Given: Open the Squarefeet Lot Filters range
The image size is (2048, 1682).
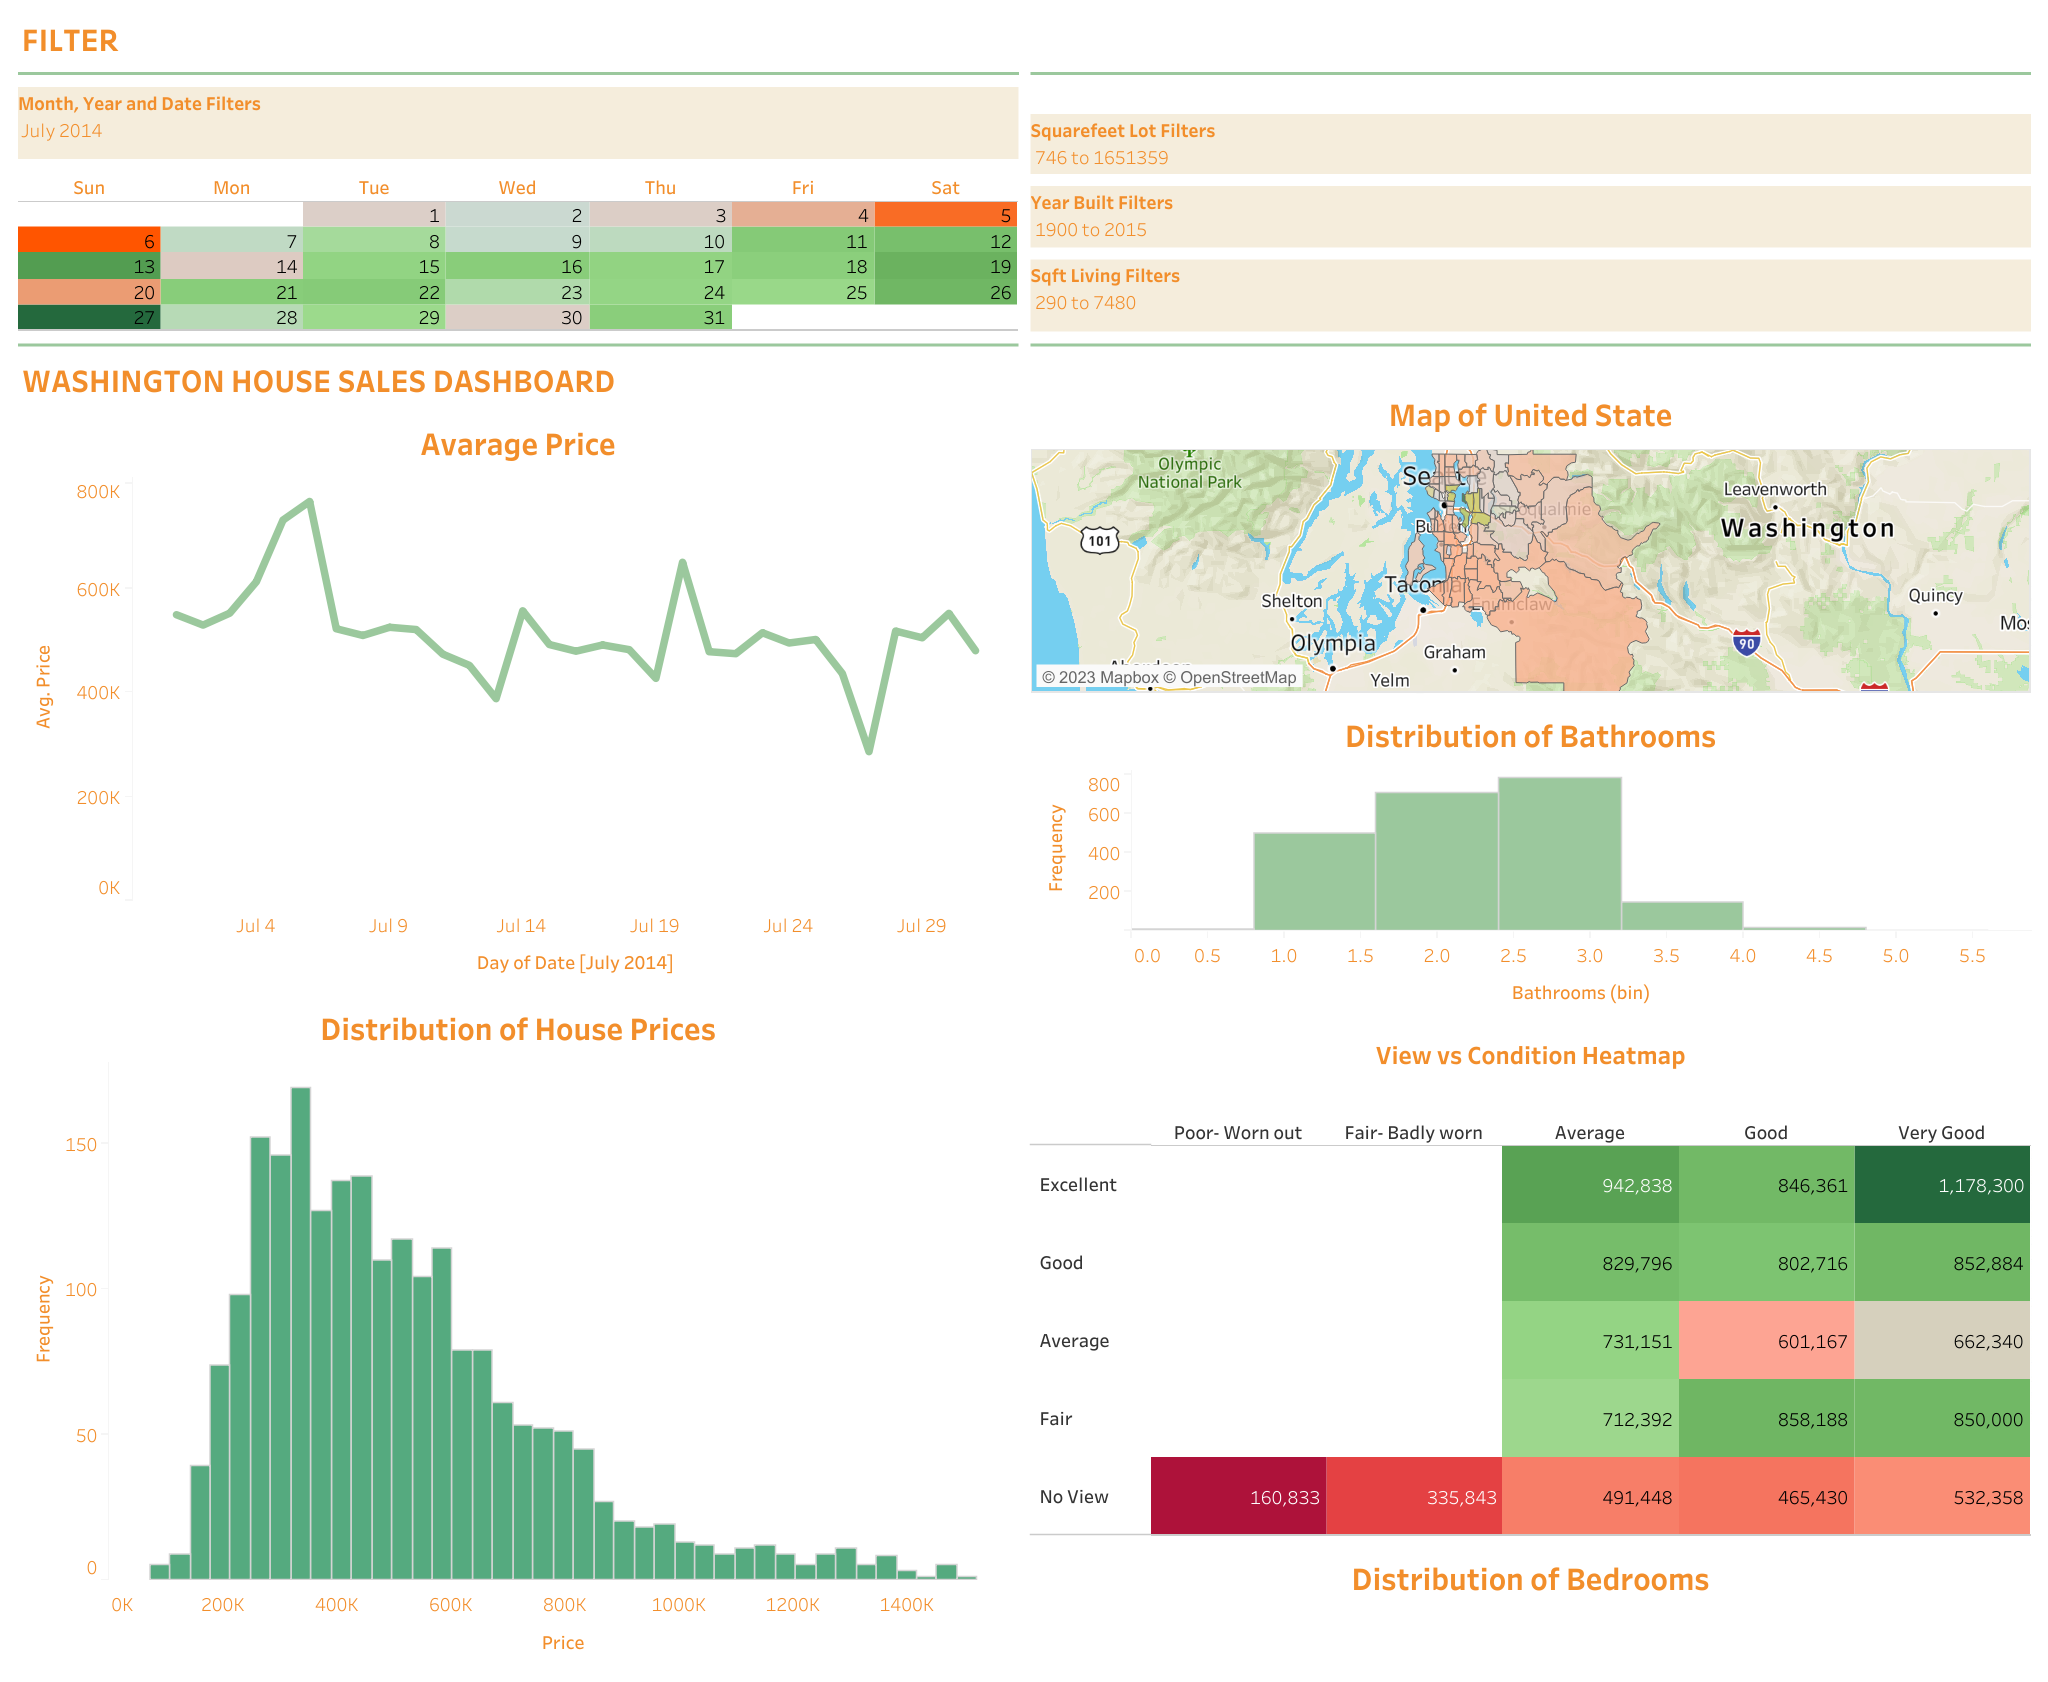Looking at the screenshot, I should [1101, 158].
